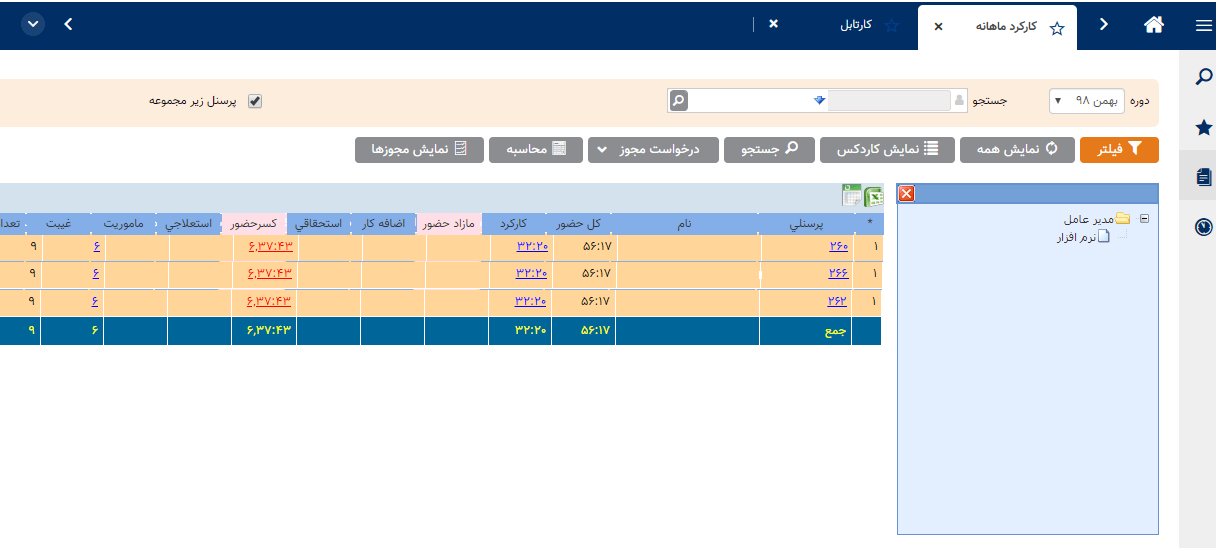The width and height of the screenshot is (1218, 548).
Task: Click the مازاد حضور column header
Action: pyautogui.click(x=450, y=224)
